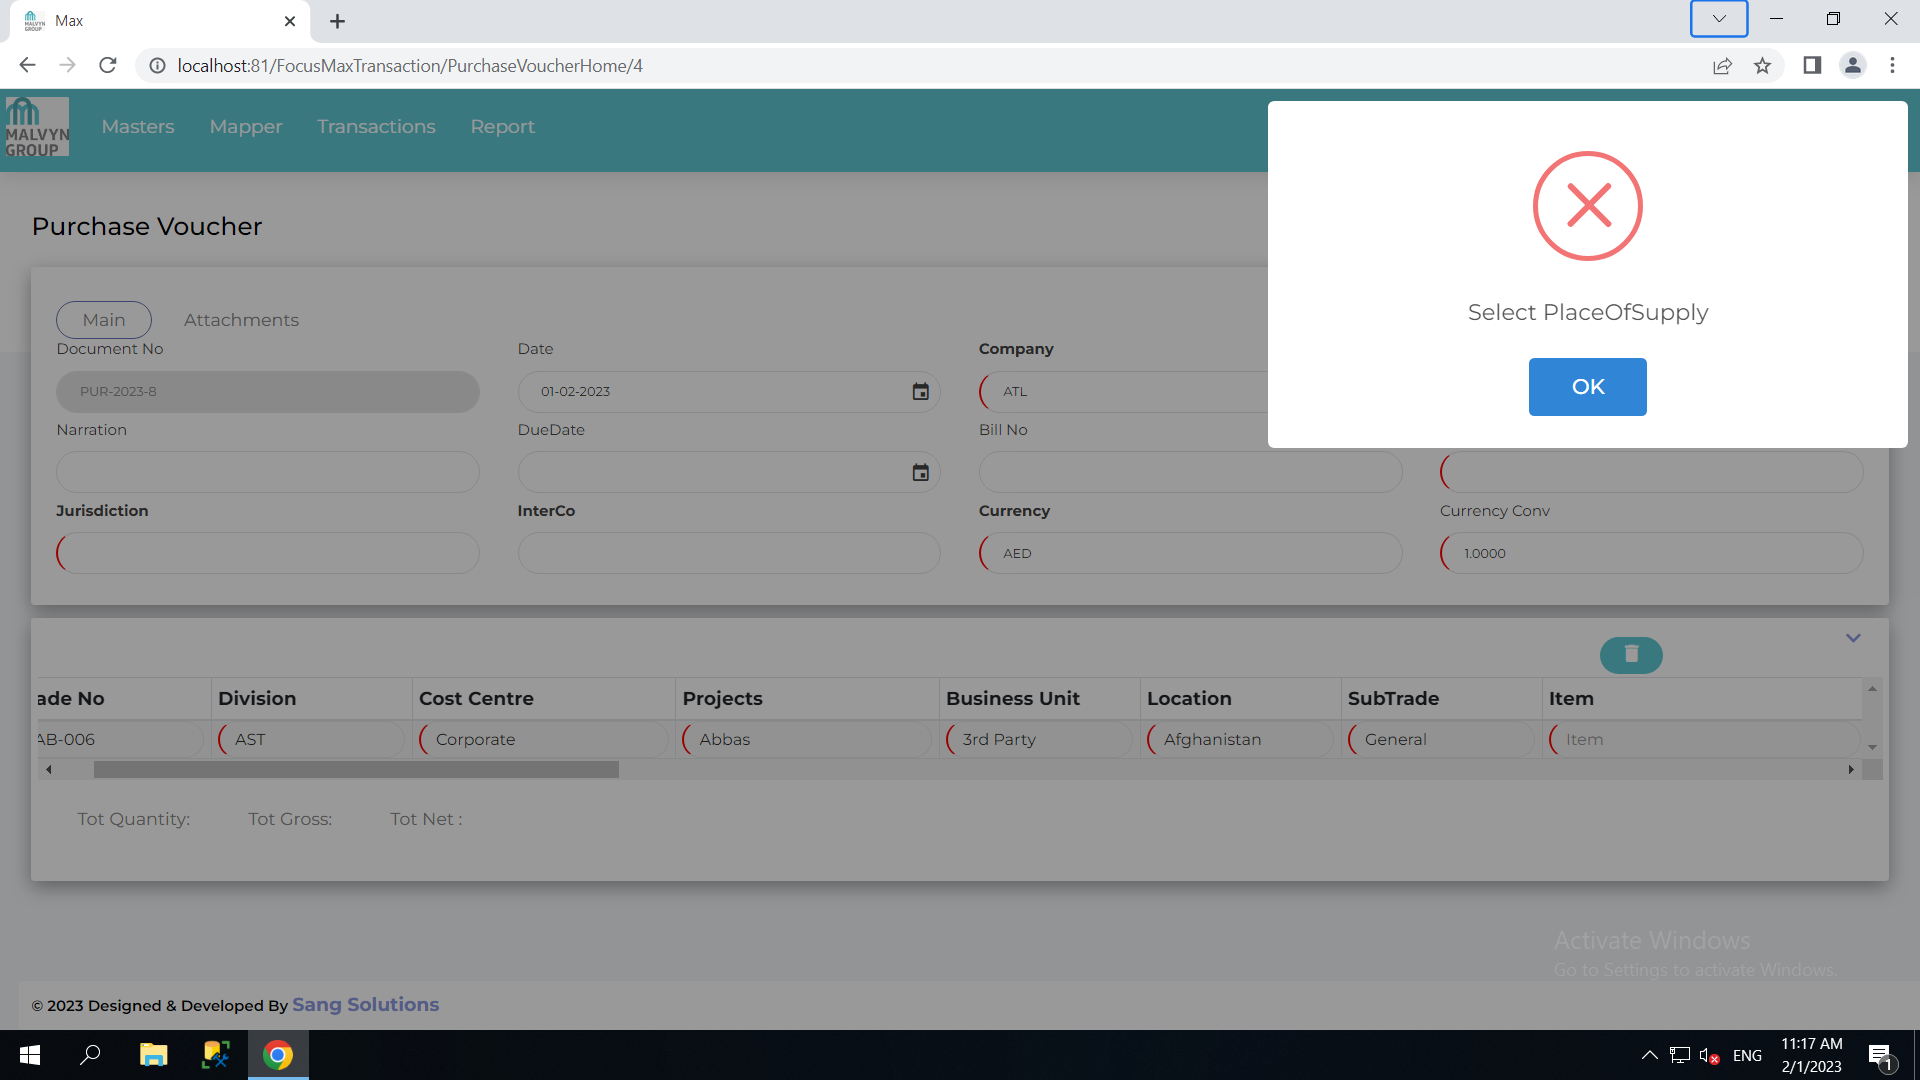Open the DueDate calendar picker icon
Screen dimensions: 1920x1080
click(x=920, y=473)
